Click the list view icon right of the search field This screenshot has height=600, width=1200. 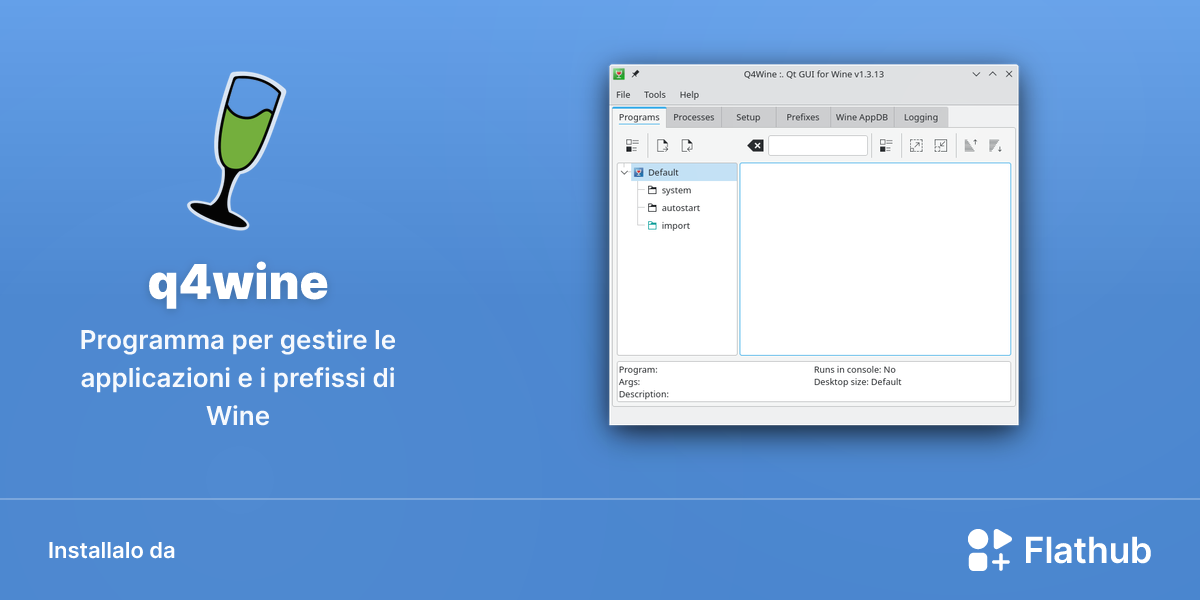coord(886,146)
